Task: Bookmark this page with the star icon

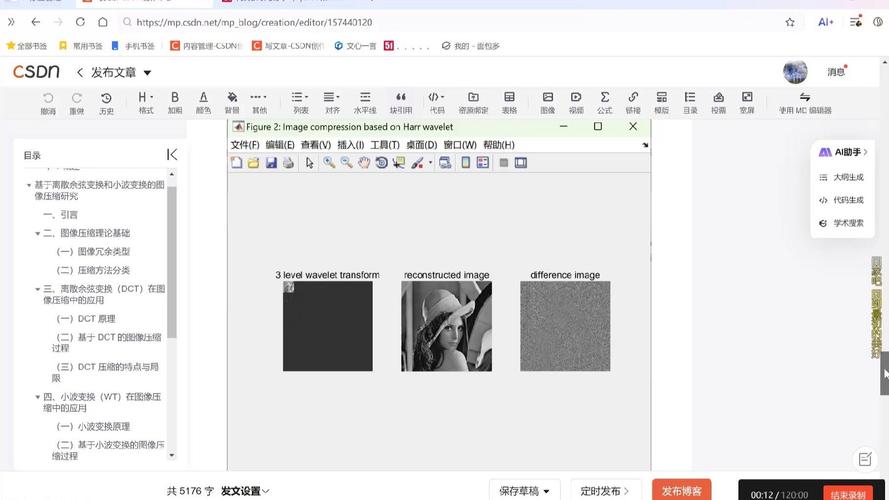Action: click(790, 22)
